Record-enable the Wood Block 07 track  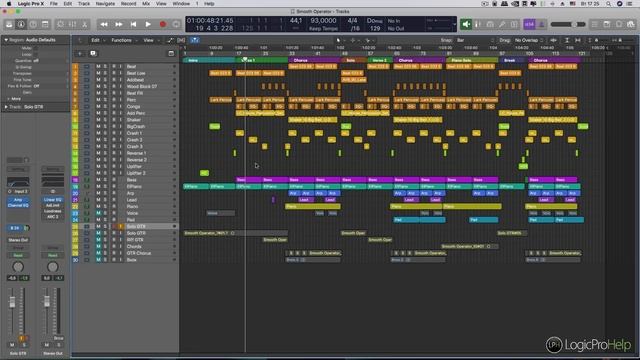(x=113, y=87)
